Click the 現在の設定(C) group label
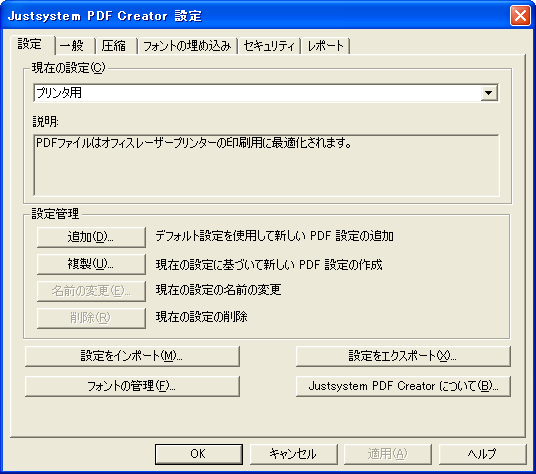 pyautogui.click(x=68, y=68)
